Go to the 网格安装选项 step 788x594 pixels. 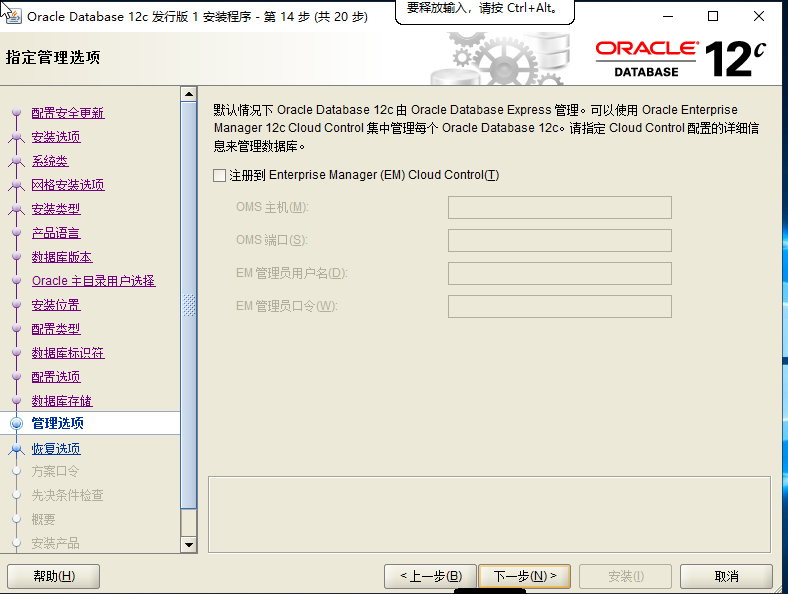[x=68, y=185]
